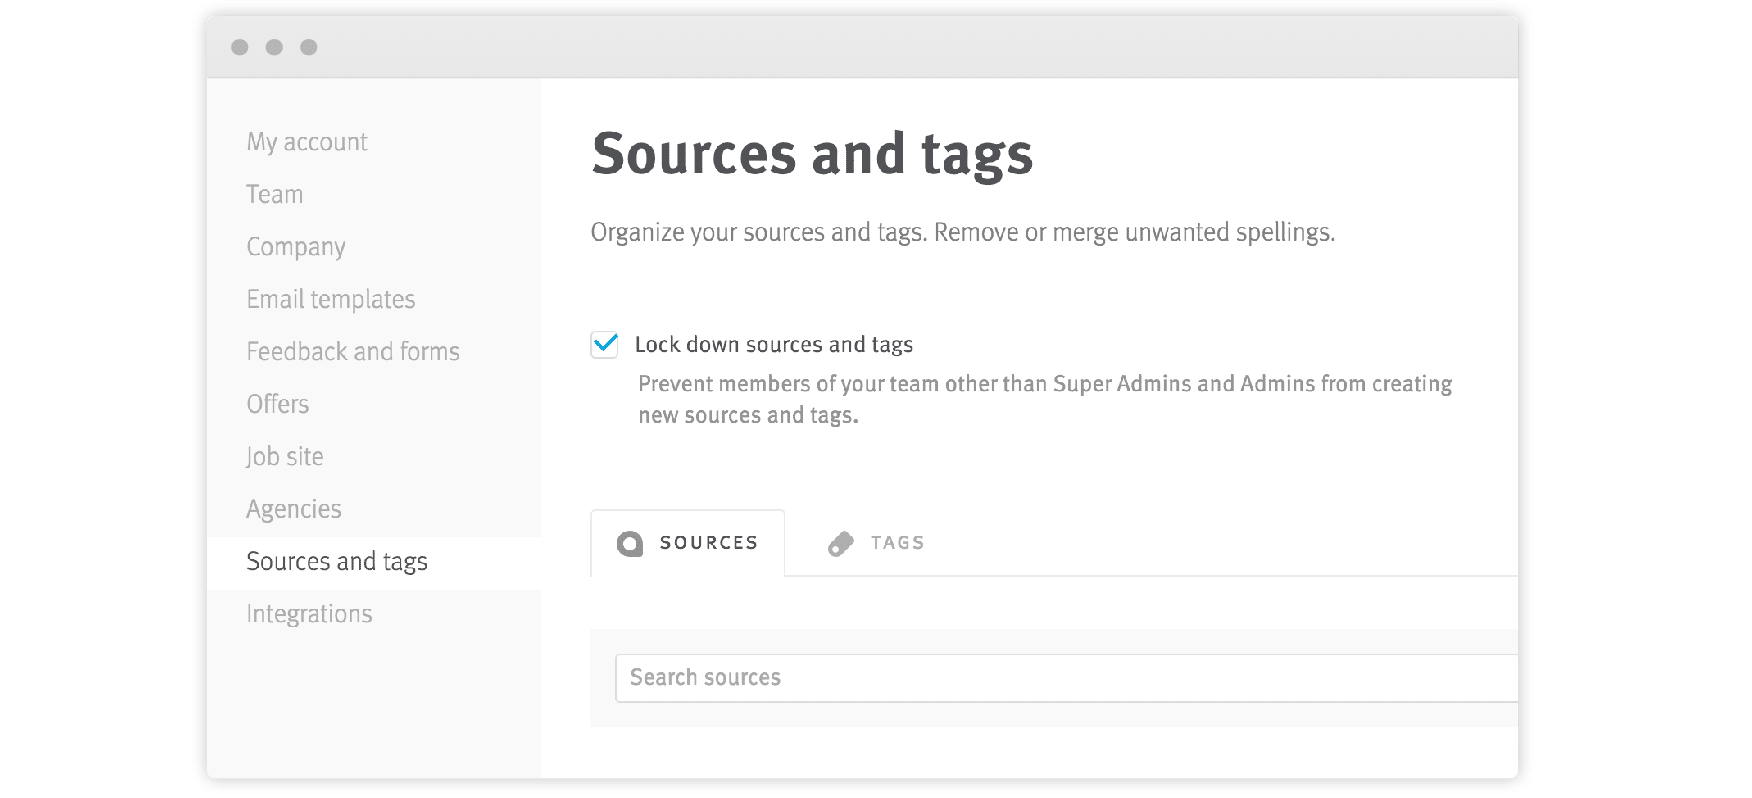Select Agencies in the sidebar

tap(293, 509)
